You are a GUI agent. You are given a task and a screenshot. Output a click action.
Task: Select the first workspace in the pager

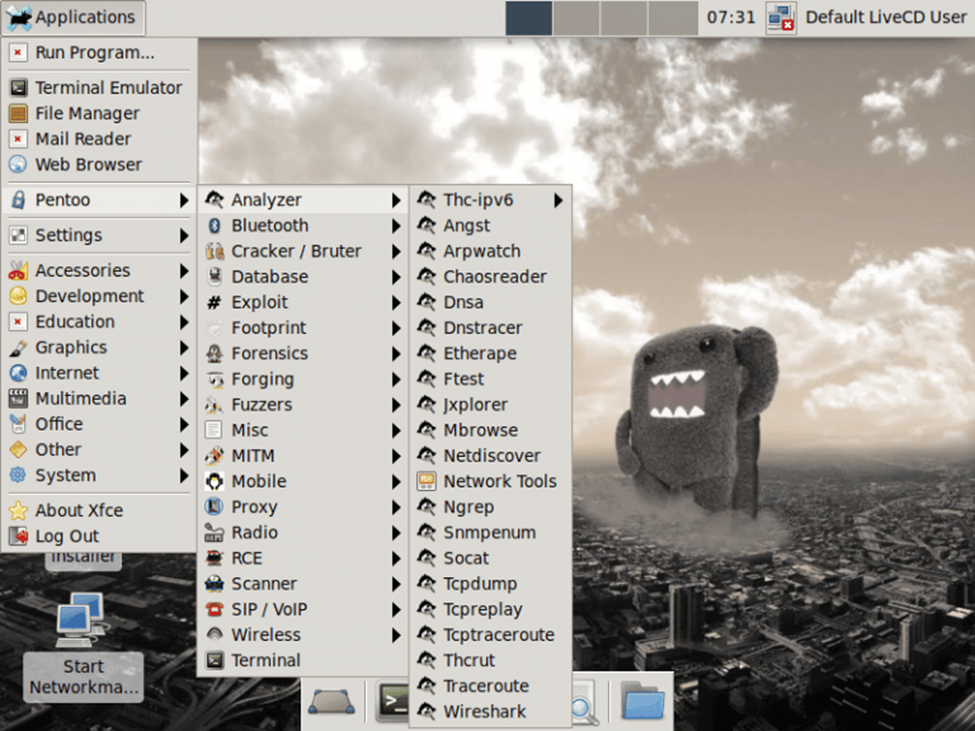[x=528, y=18]
